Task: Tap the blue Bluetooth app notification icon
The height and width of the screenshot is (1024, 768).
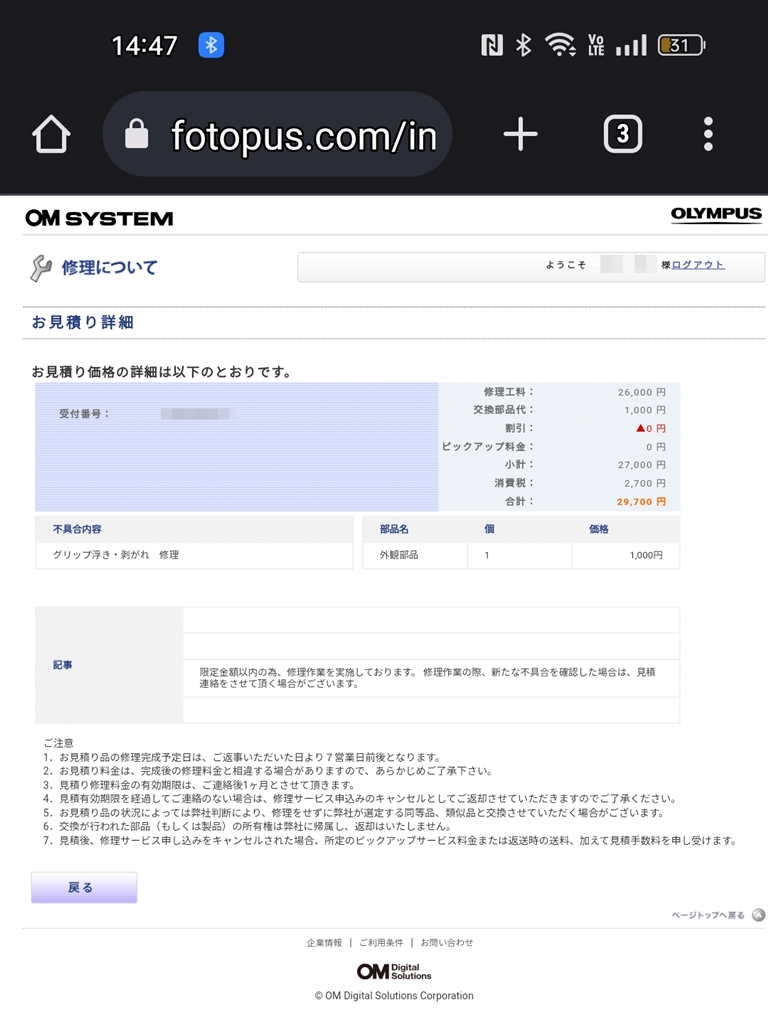Action: [x=211, y=45]
